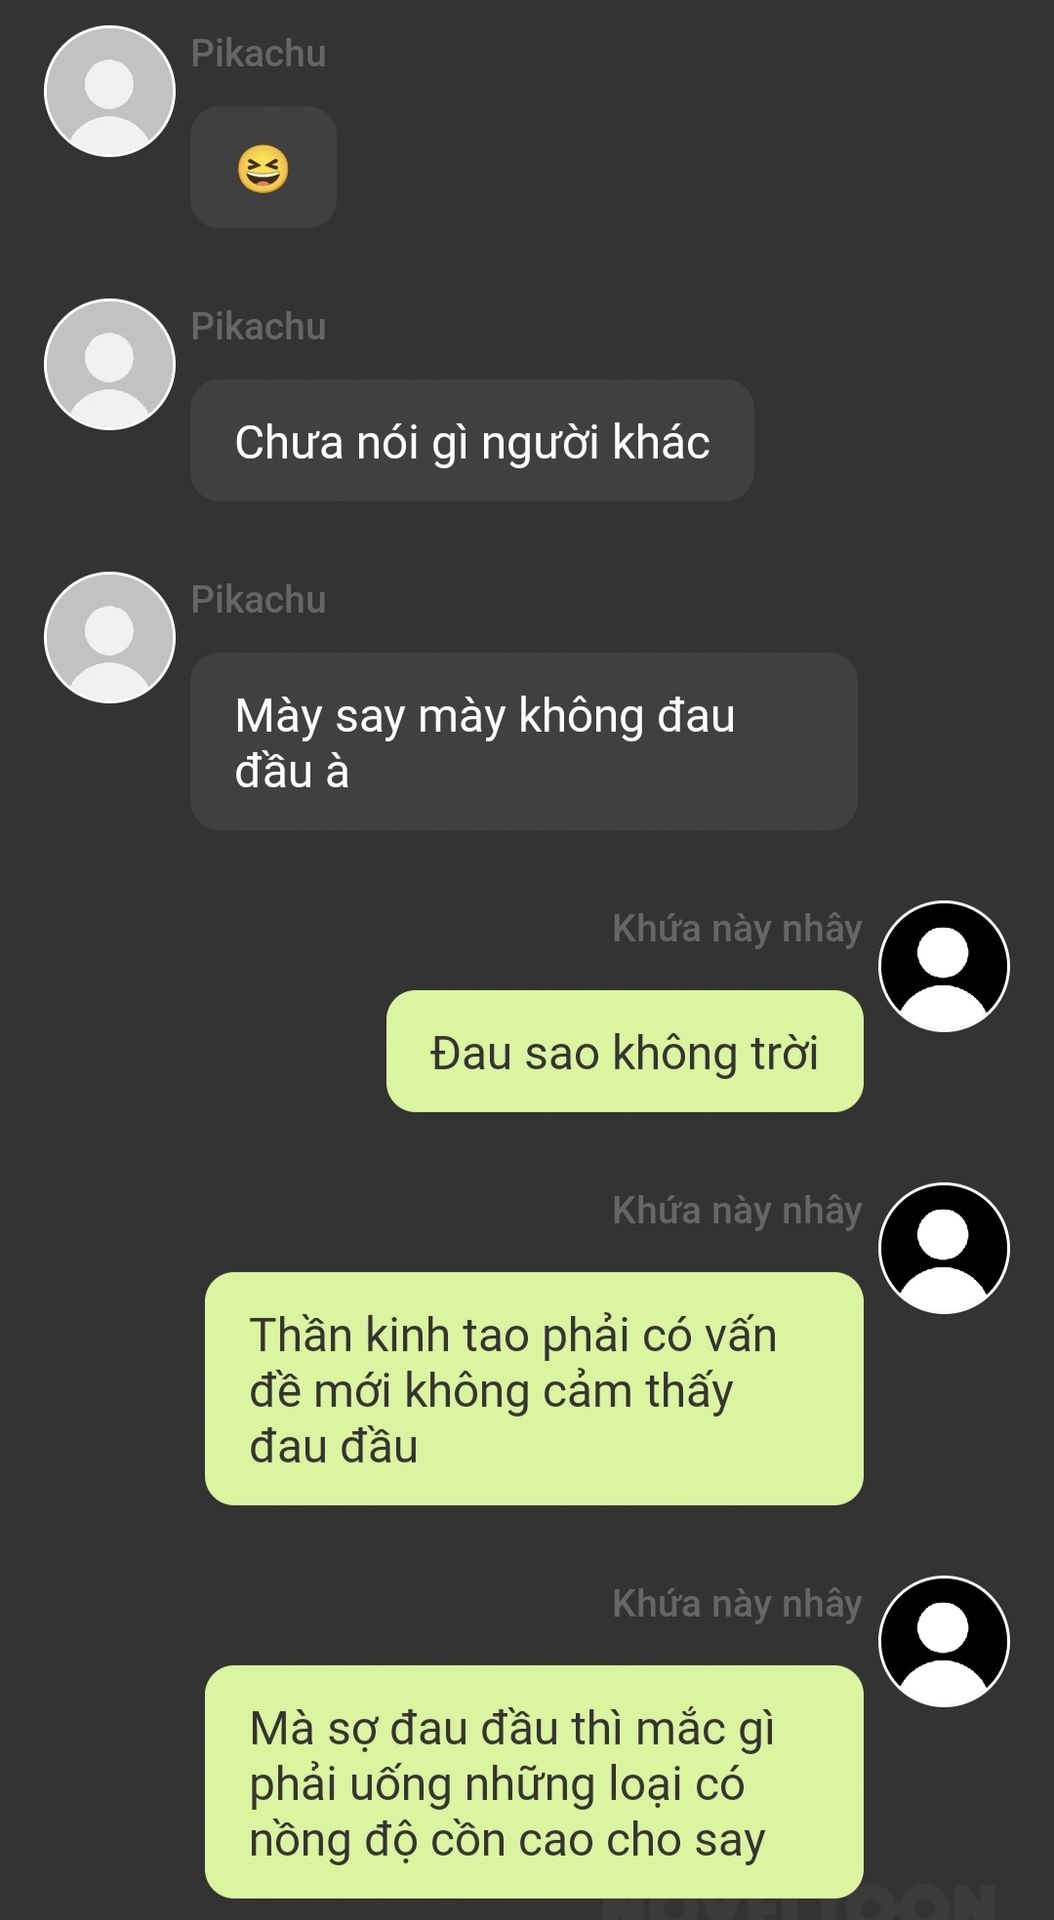The height and width of the screenshot is (1920, 1054).
Task: Tap Pikachu's avatar beside 'Mày say mày không đau đầu à'
Action: (110, 637)
